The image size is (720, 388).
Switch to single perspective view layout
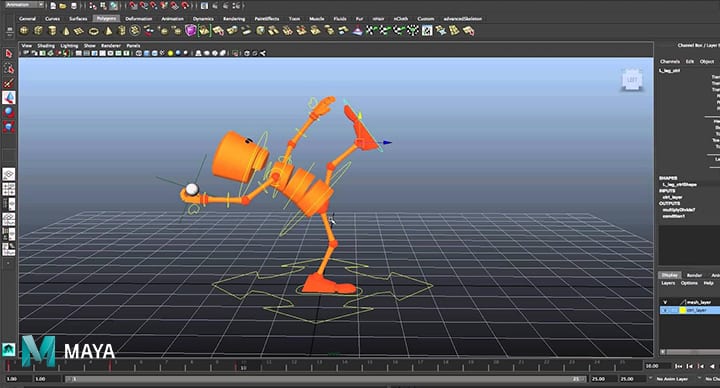tap(9, 174)
